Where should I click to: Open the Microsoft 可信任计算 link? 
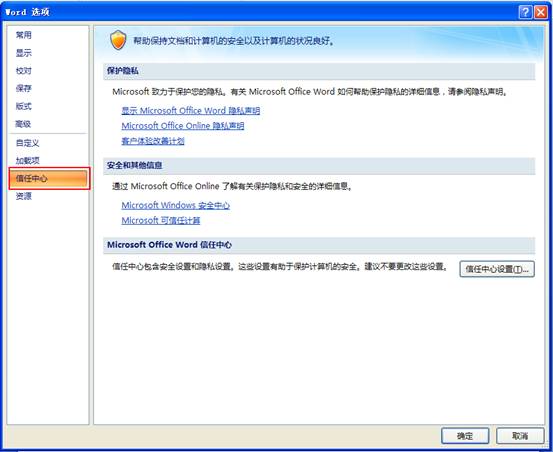click(161, 220)
